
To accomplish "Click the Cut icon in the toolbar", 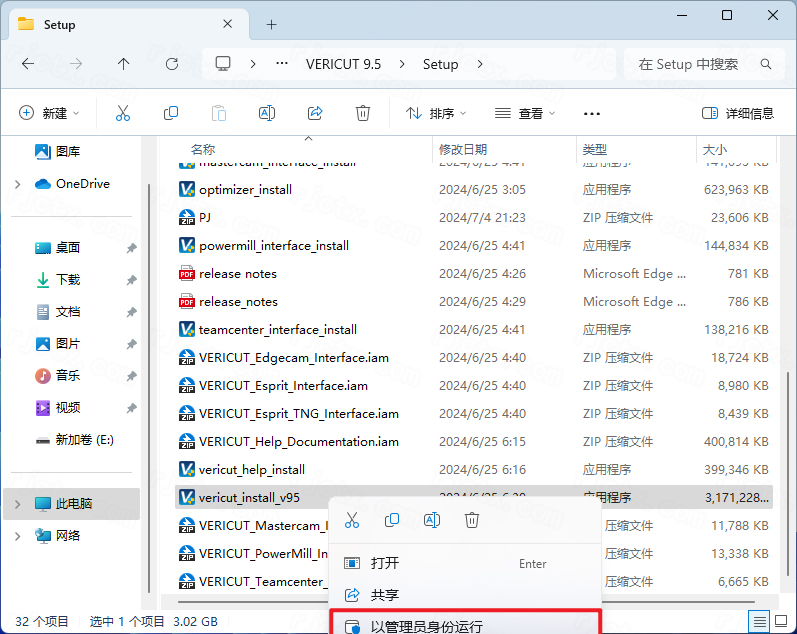I will click(122, 113).
